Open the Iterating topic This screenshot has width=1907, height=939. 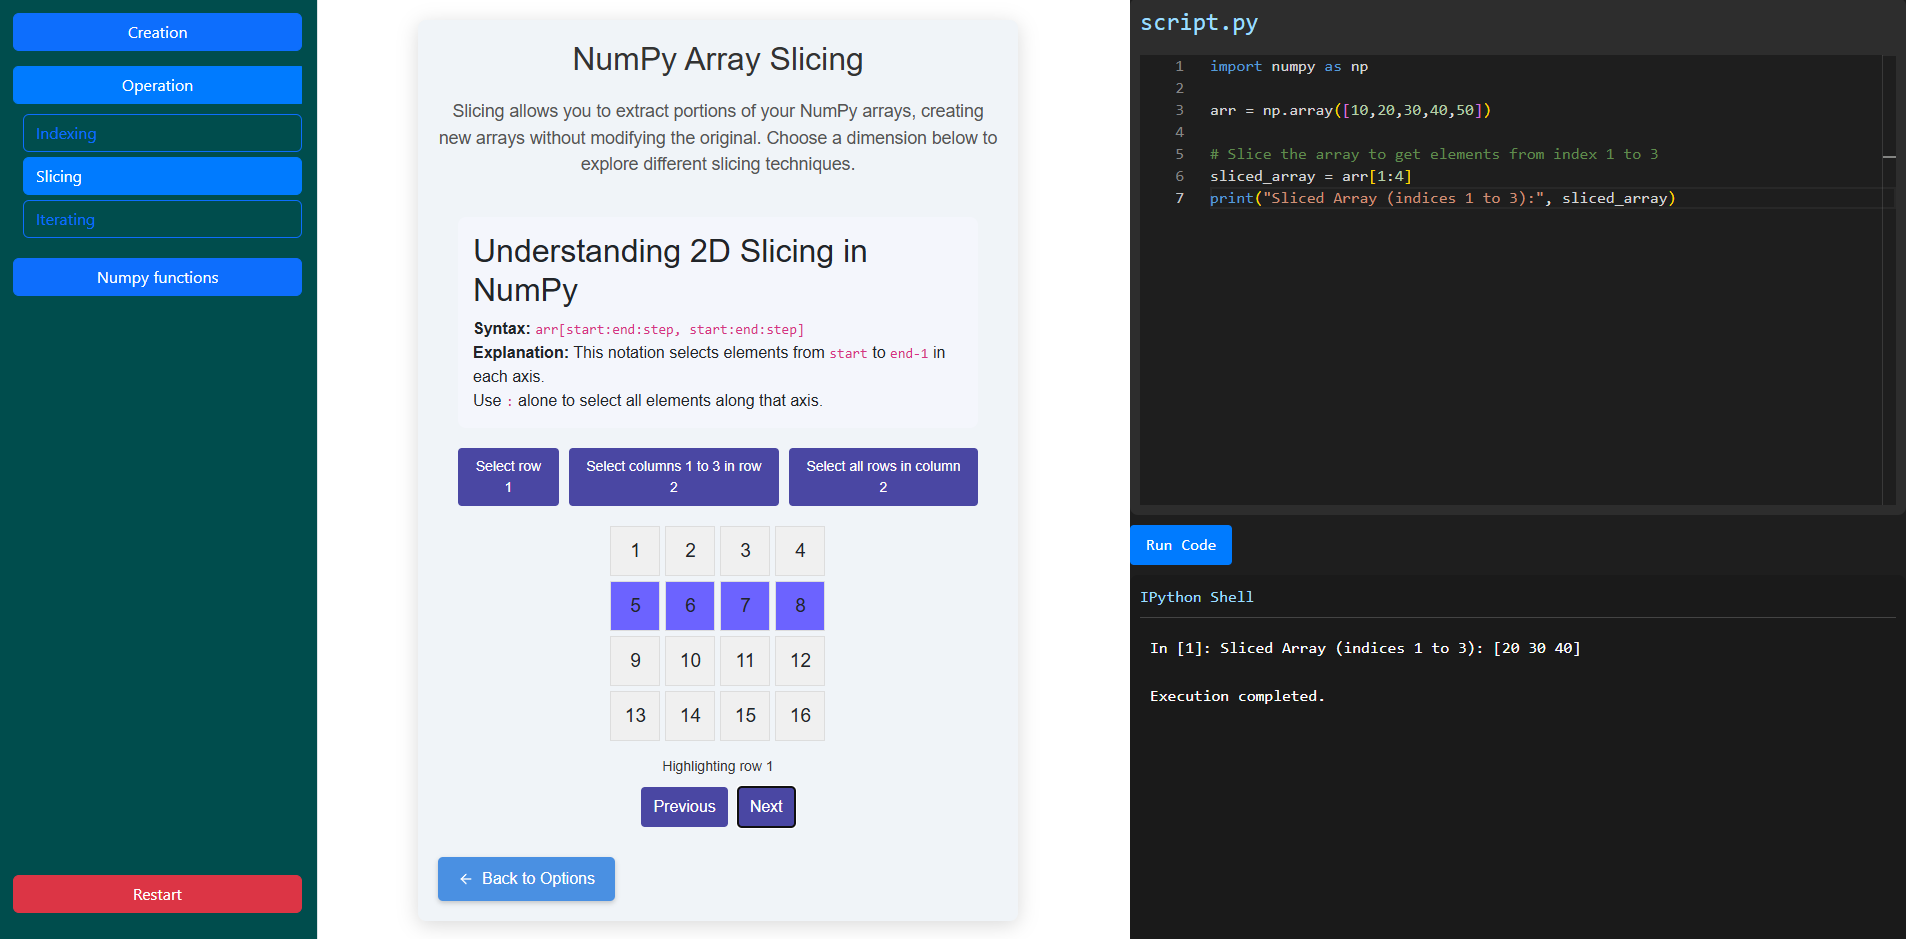(x=162, y=219)
